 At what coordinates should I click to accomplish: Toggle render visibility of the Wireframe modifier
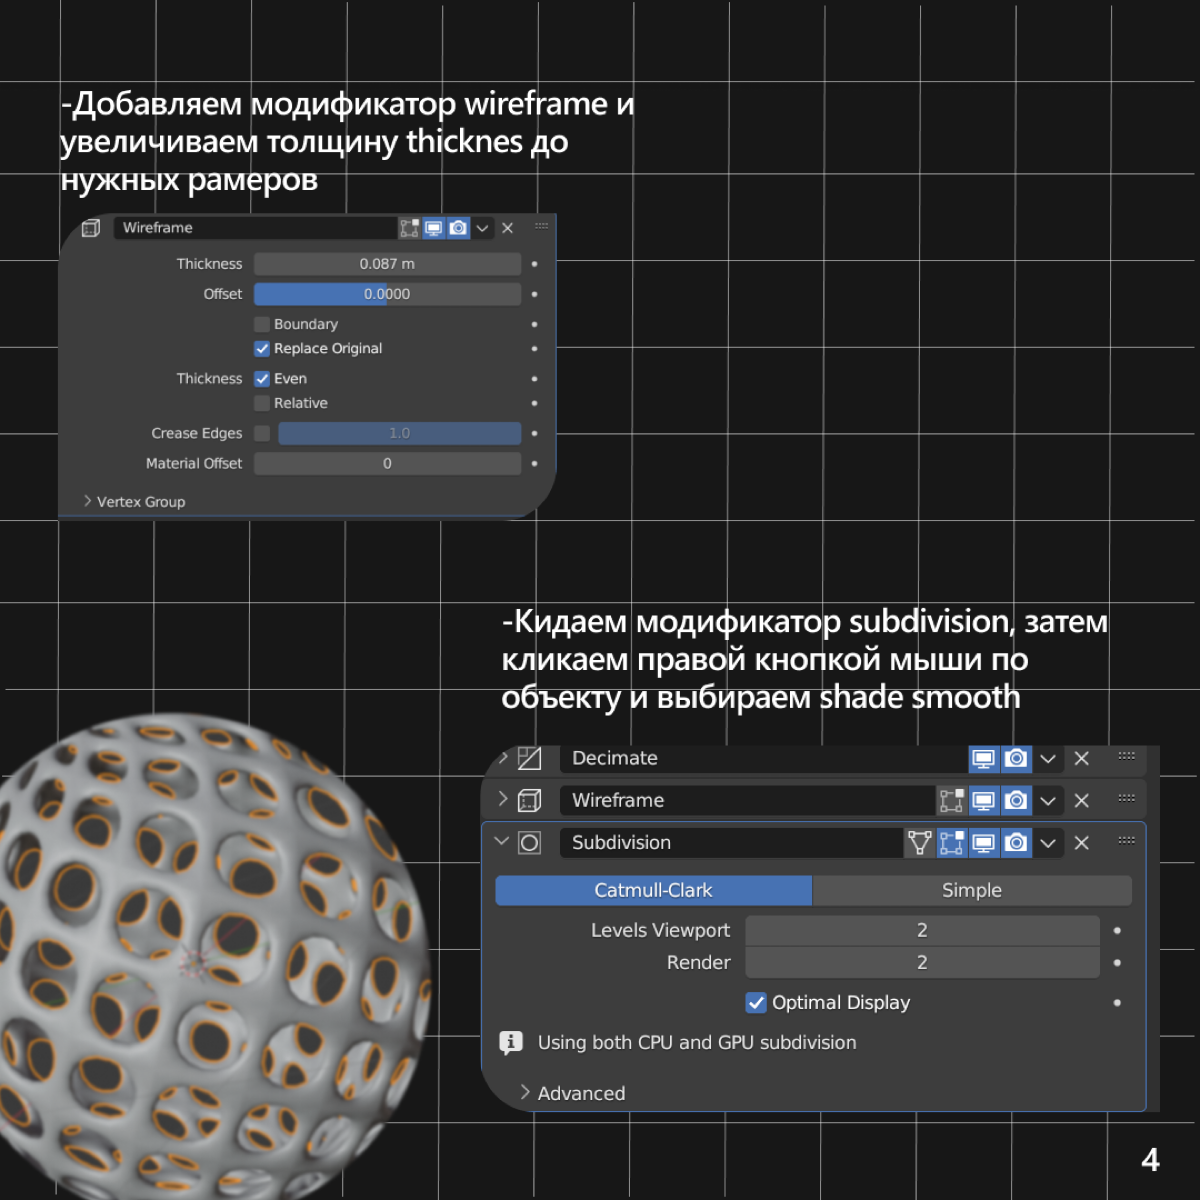click(458, 228)
